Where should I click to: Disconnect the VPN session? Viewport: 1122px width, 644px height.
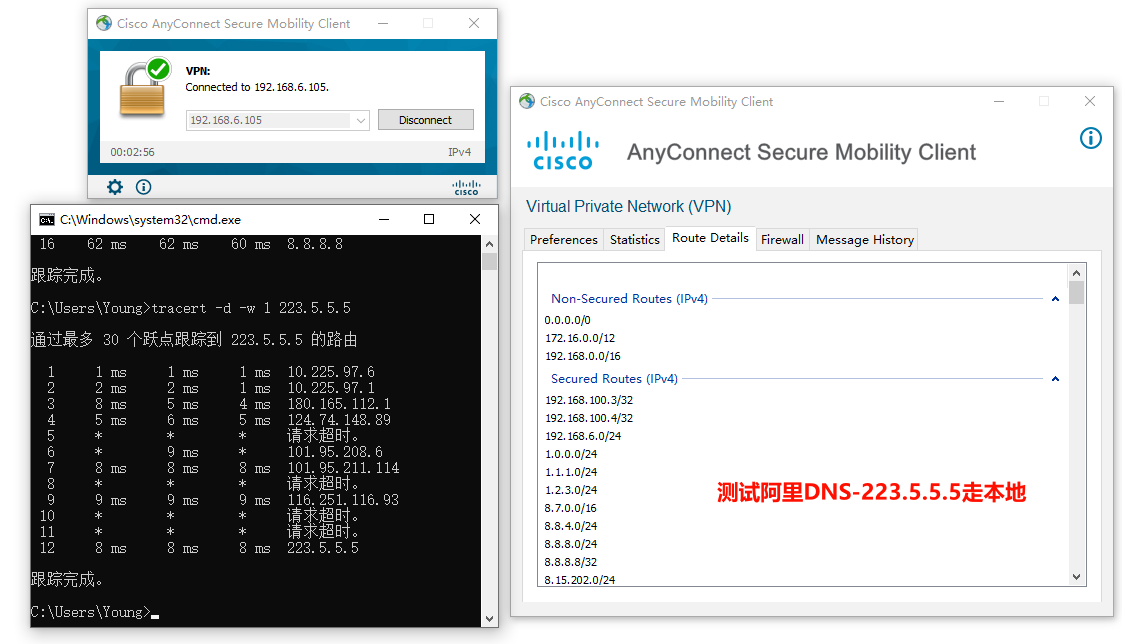[426, 119]
